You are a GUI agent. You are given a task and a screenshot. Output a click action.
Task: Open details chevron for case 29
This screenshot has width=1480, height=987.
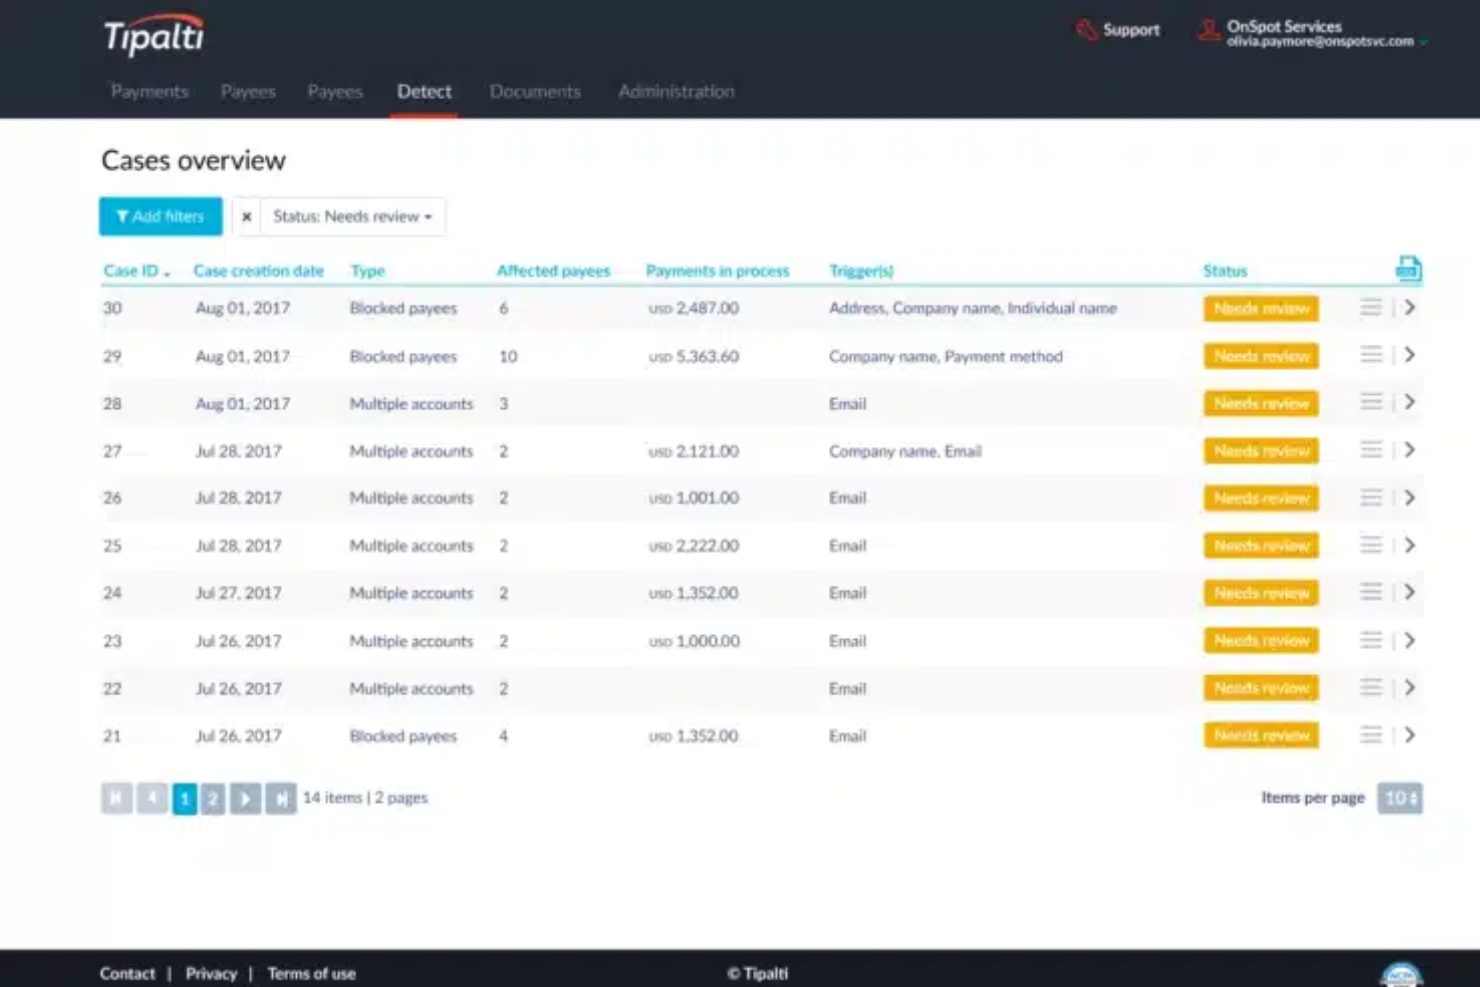(x=1410, y=355)
